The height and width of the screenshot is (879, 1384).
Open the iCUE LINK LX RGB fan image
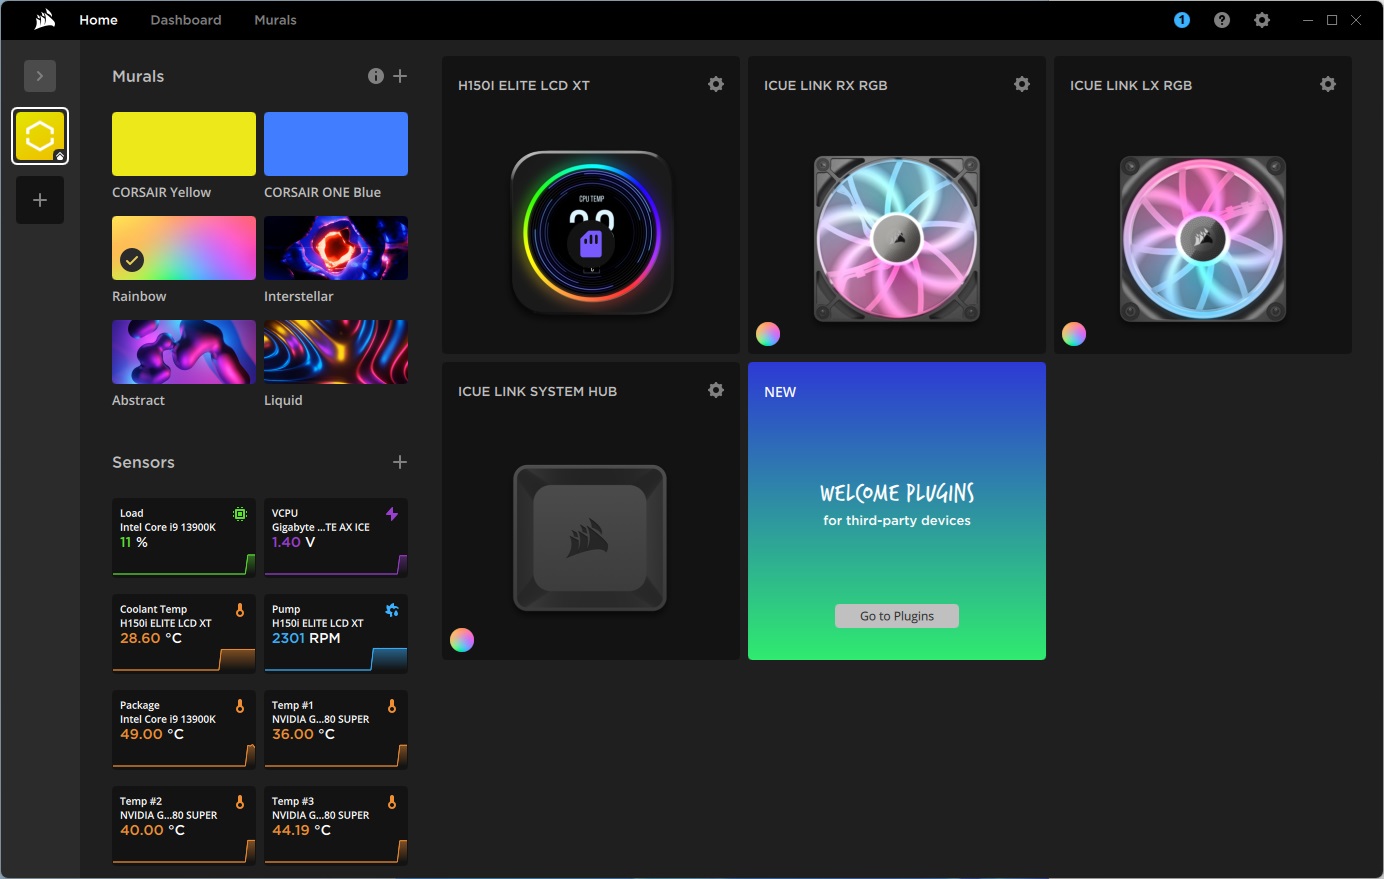coord(1203,238)
